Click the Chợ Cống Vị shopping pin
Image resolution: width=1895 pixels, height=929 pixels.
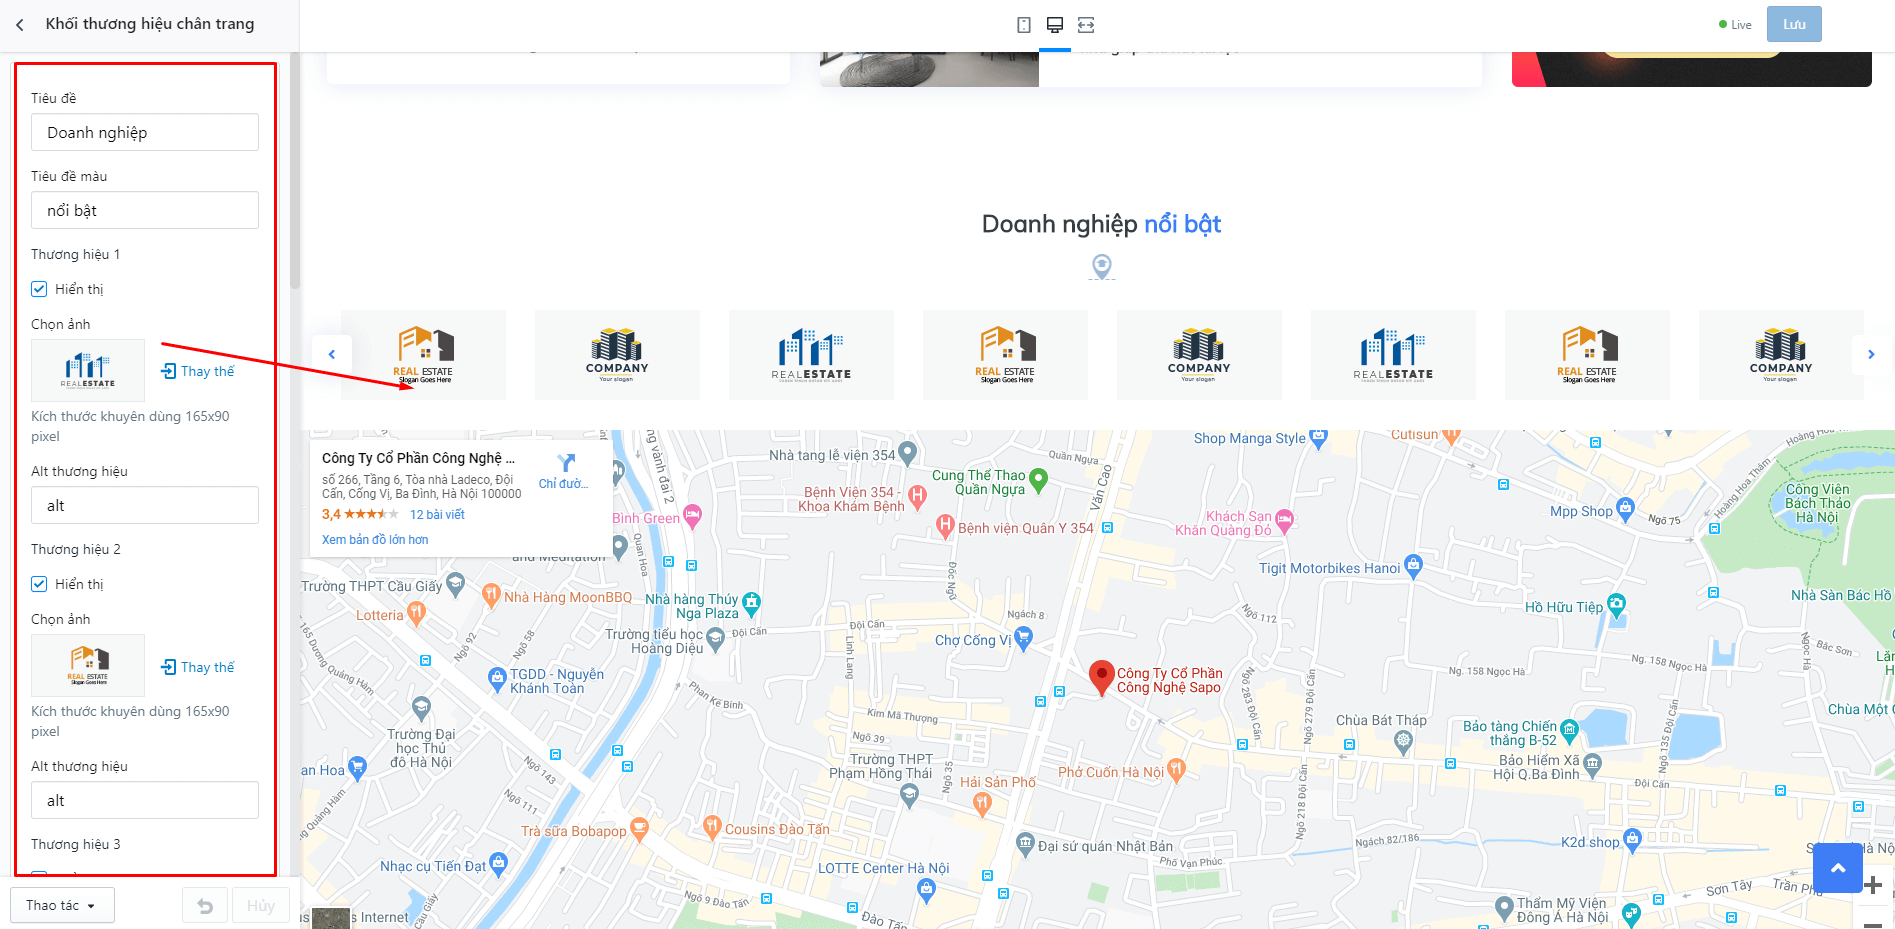tap(1023, 638)
